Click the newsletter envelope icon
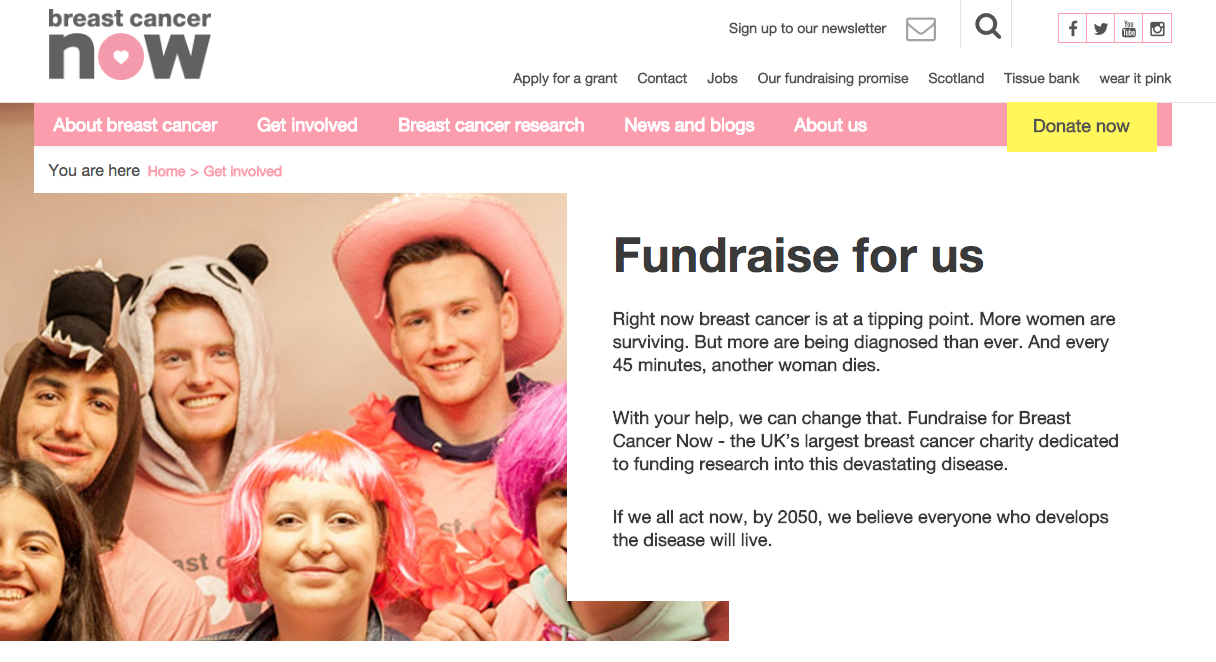The image size is (1216, 662). pyautogui.click(x=921, y=29)
